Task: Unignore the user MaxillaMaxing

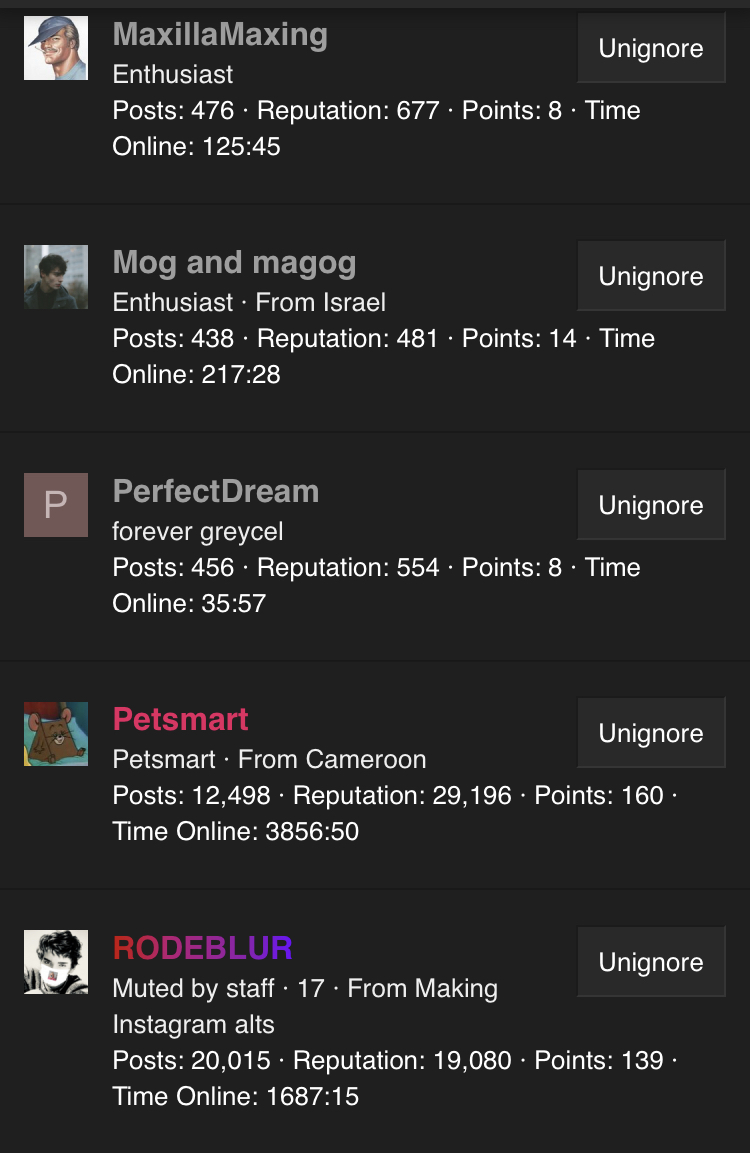Action: click(651, 48)
